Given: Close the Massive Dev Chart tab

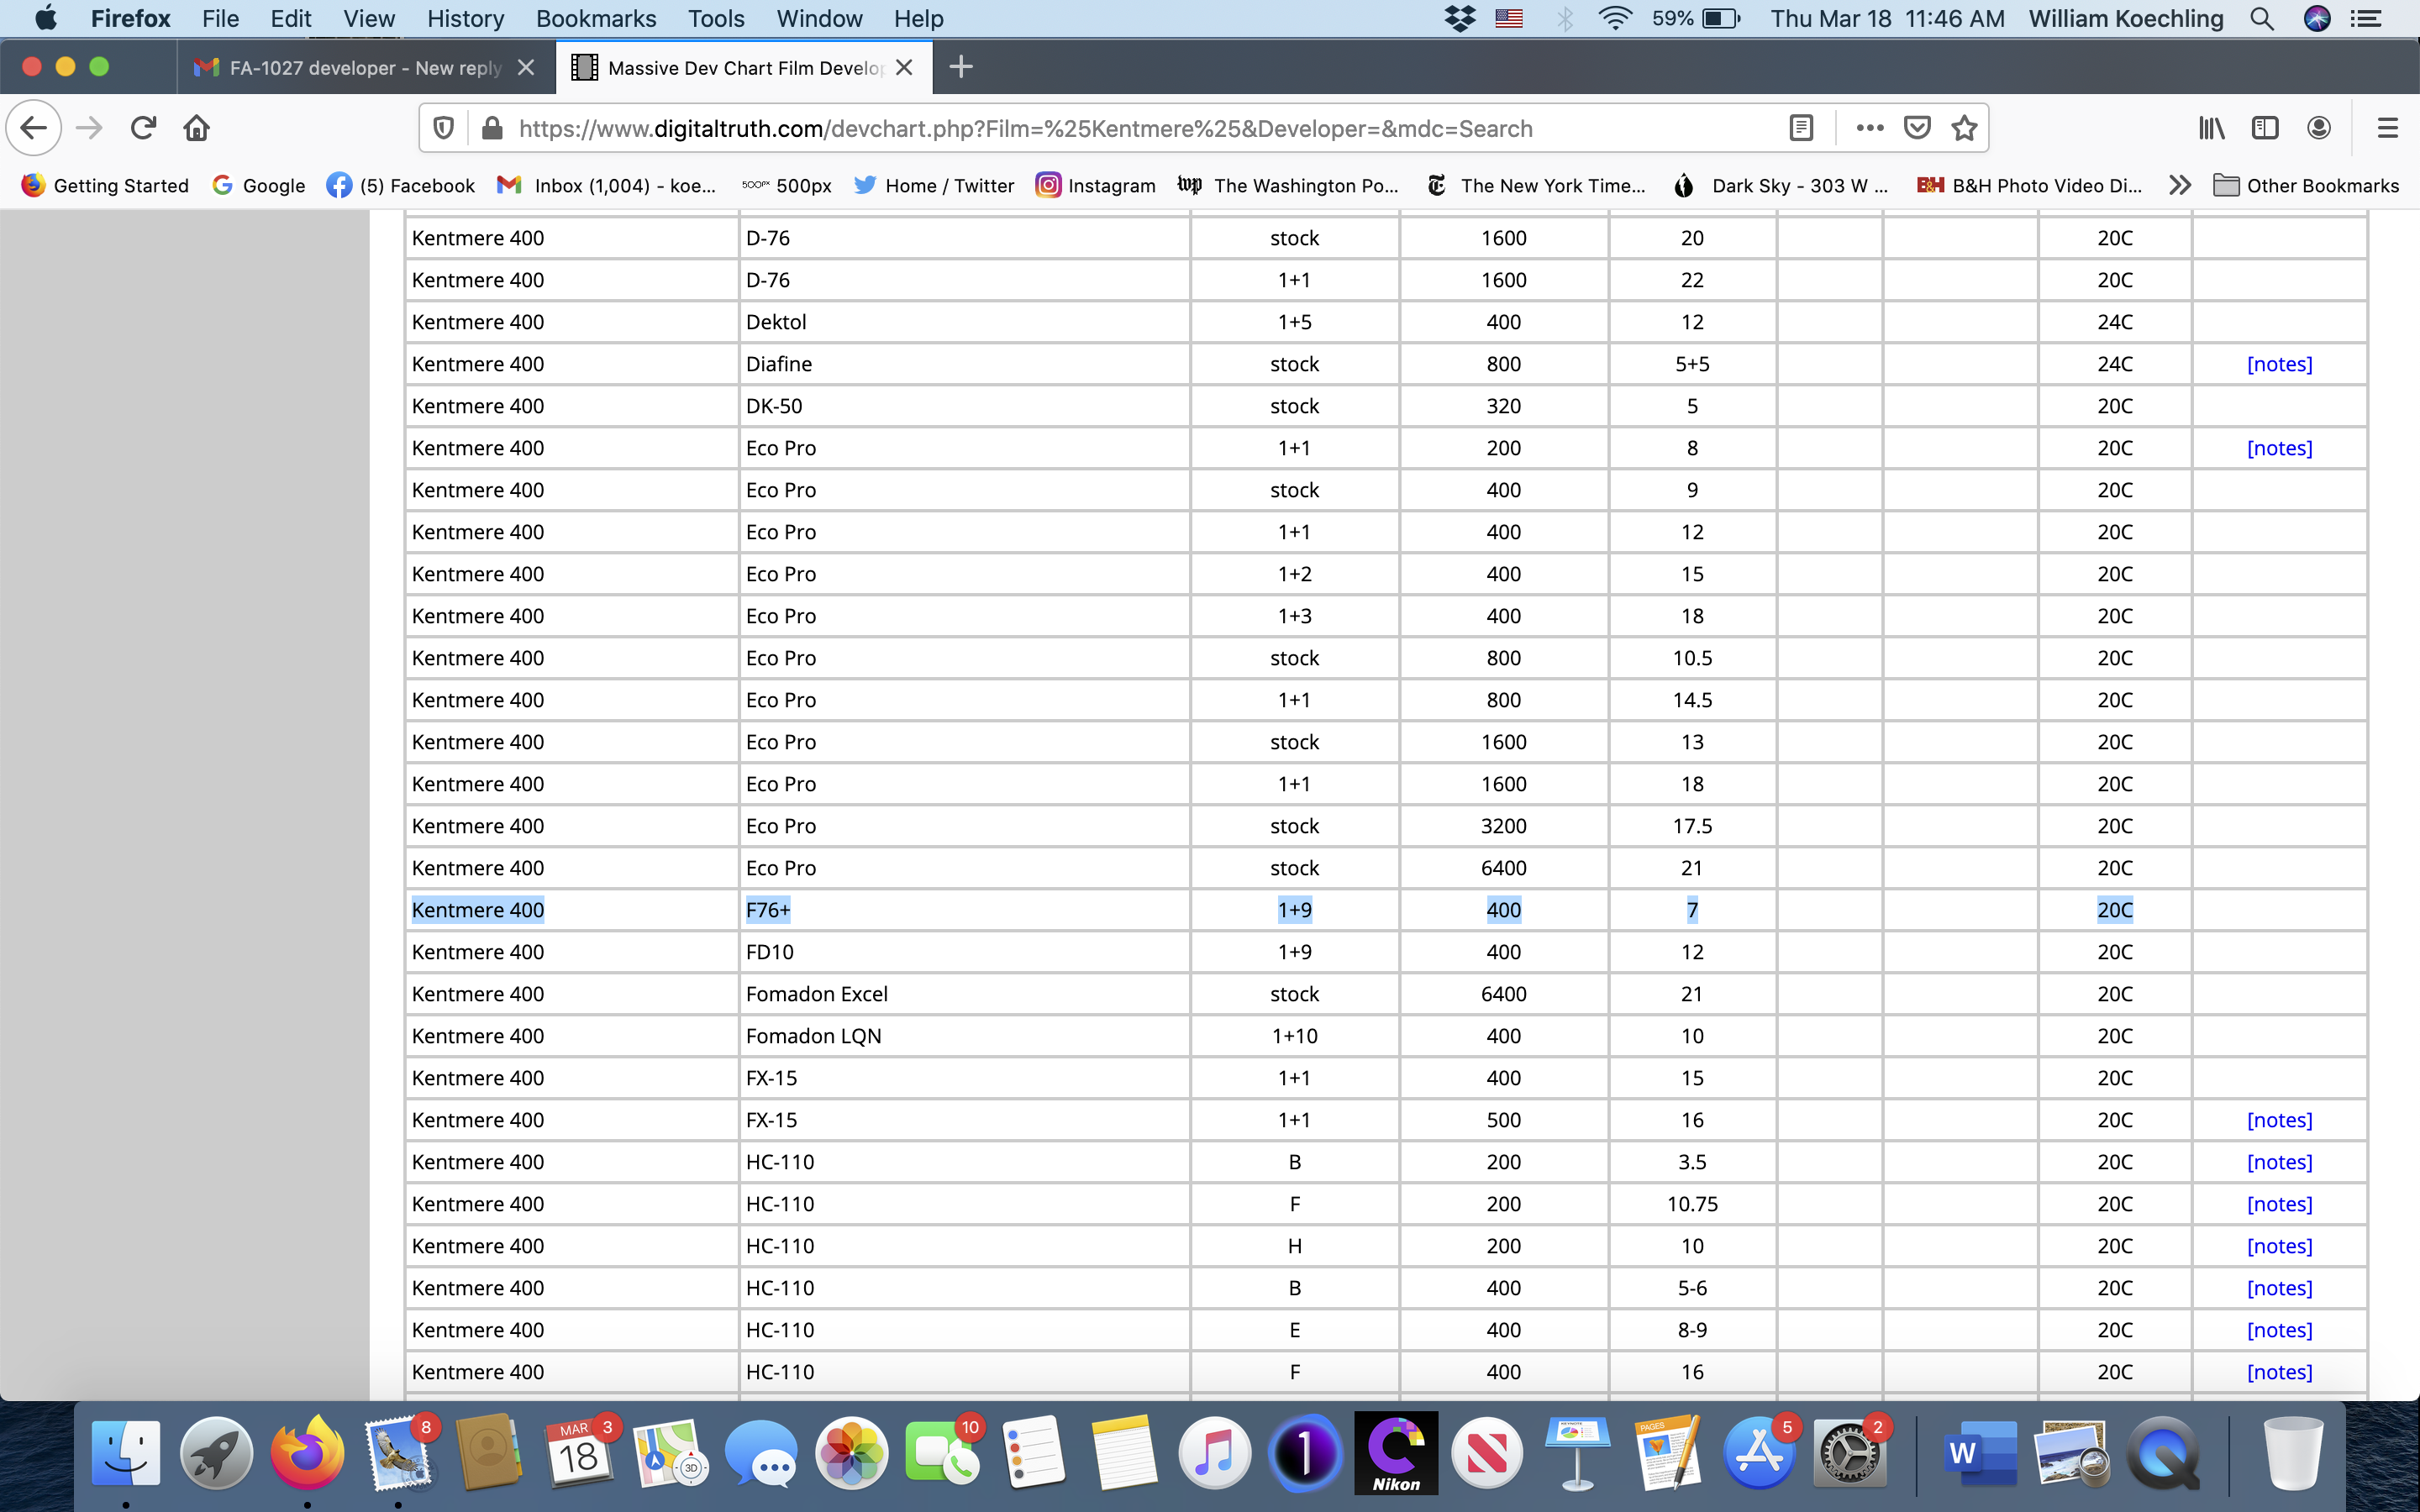Looking at the screenshot, I should point(904,67).
